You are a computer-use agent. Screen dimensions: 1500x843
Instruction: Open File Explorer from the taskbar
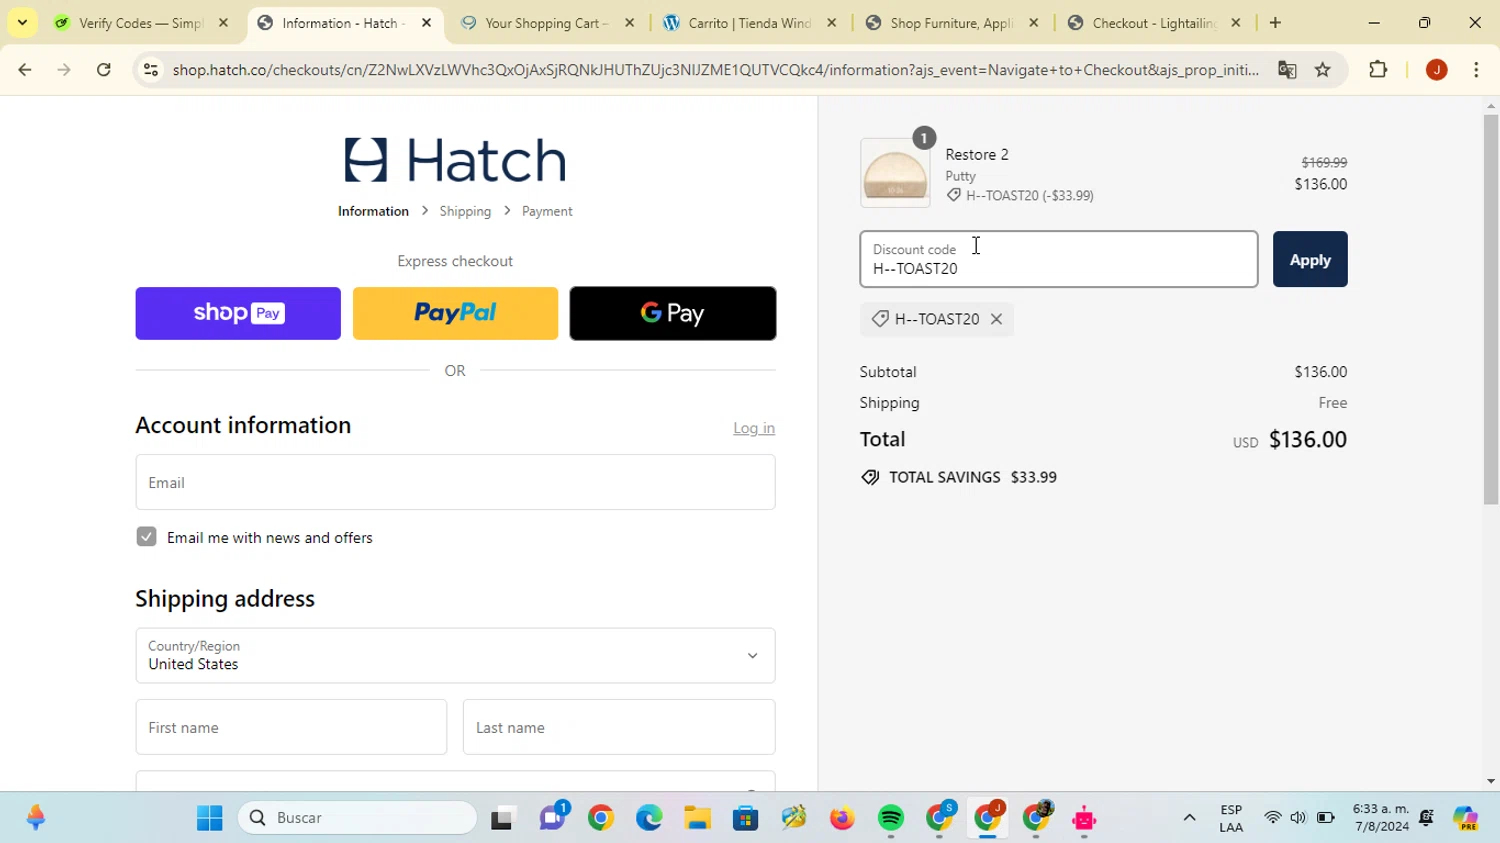(x=697, y=818)
